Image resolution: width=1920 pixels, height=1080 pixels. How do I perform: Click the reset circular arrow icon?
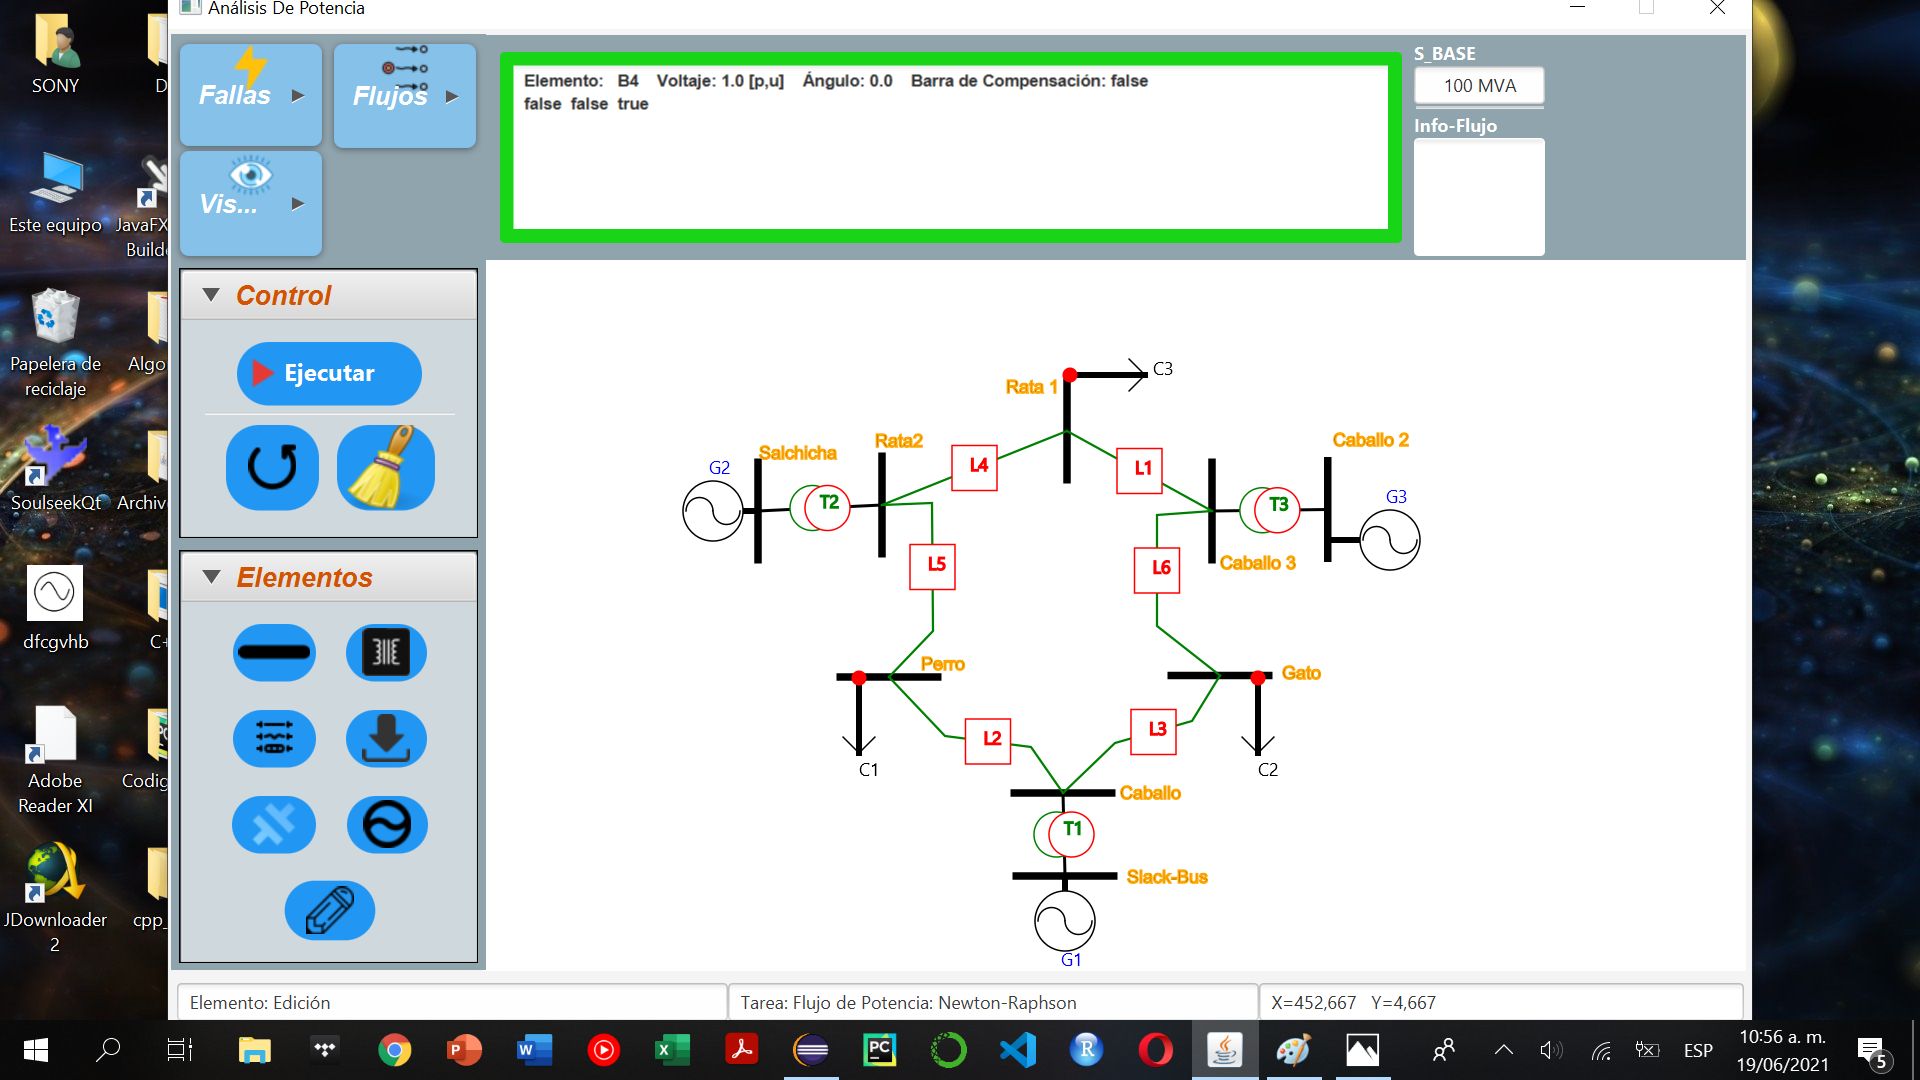(x=272, y=467)
